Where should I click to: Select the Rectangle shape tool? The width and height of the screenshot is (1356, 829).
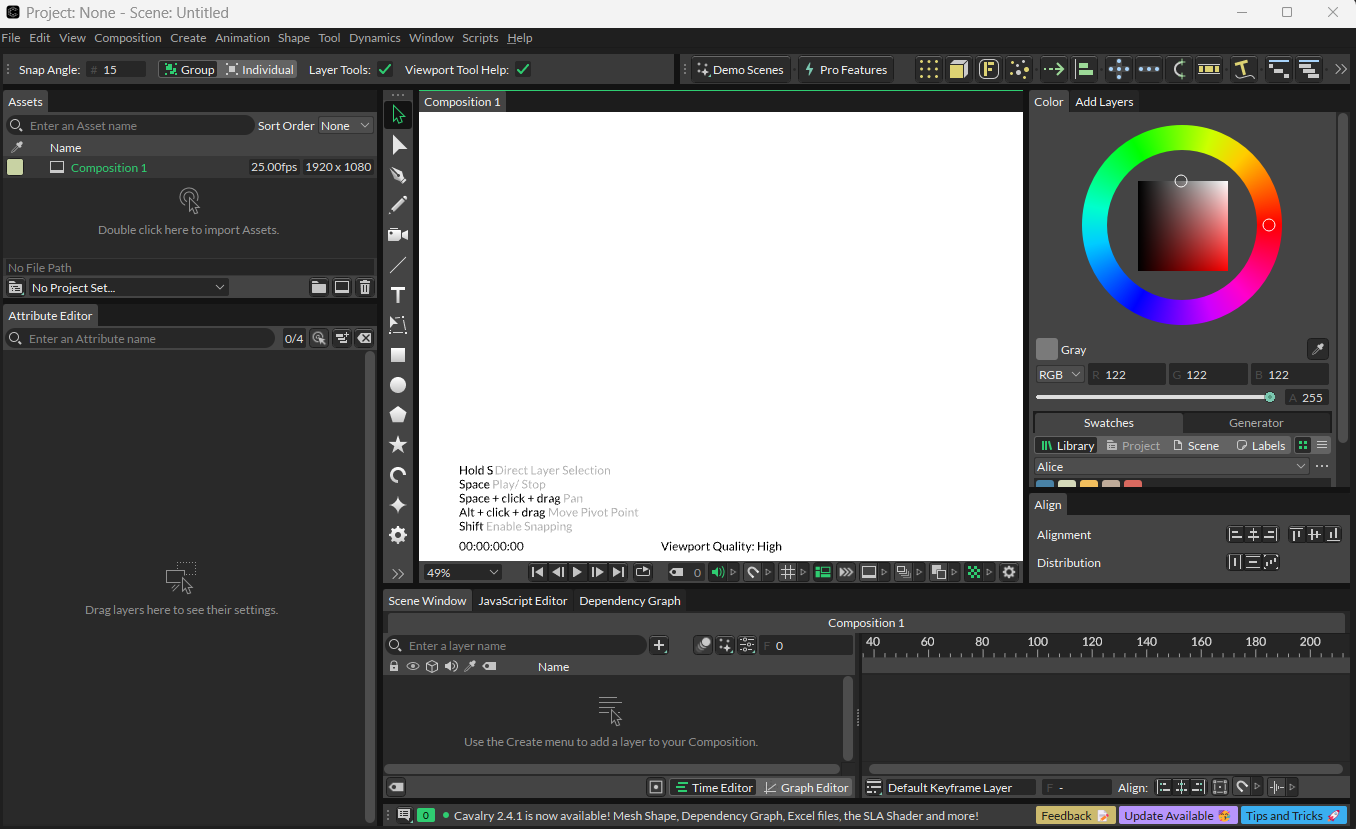point(398,355)
